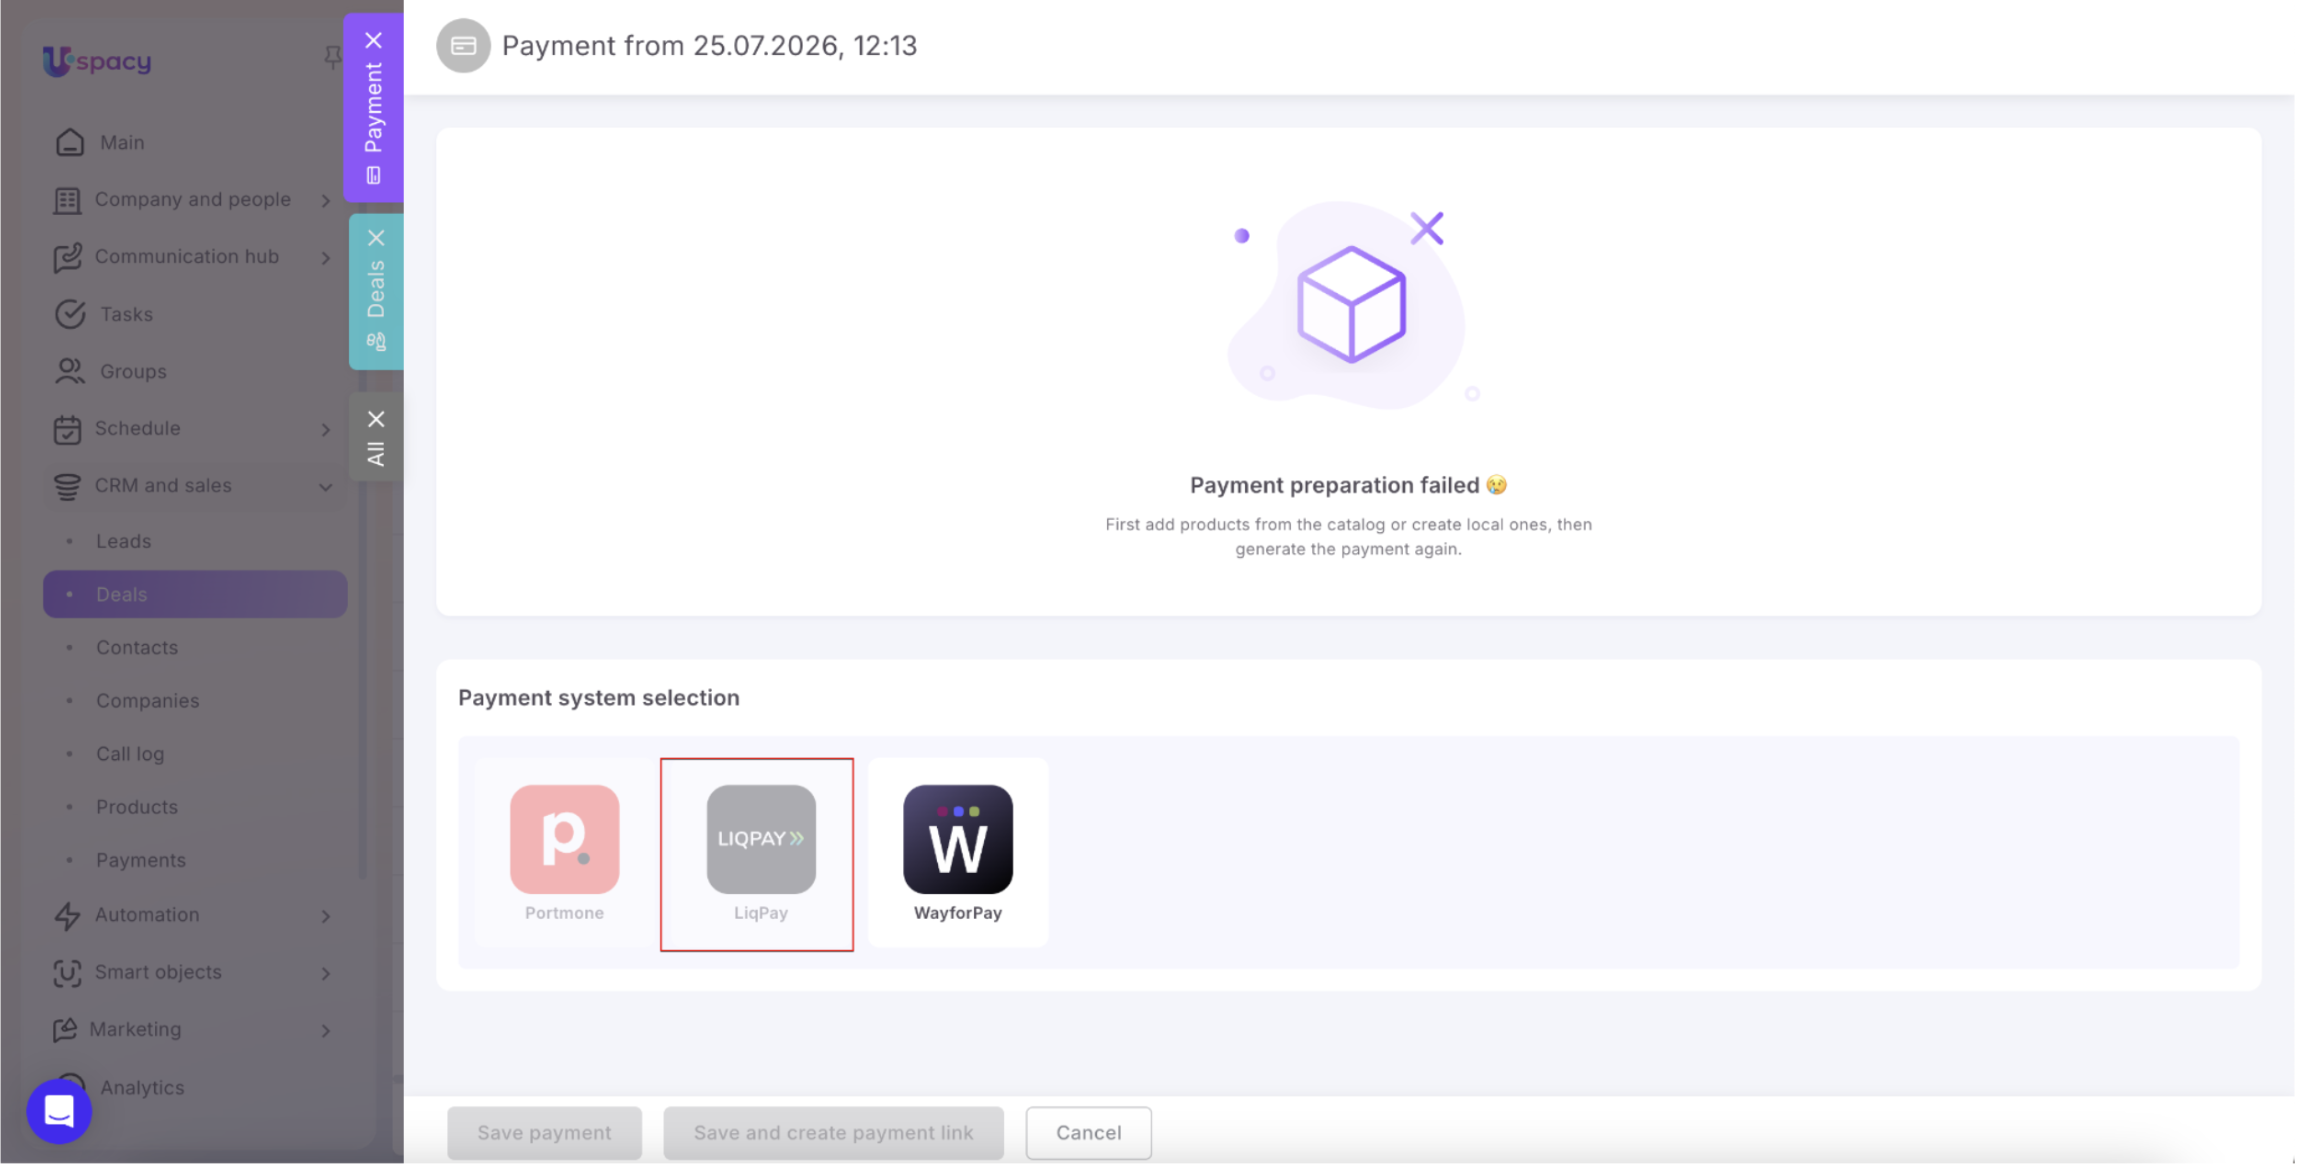Close the Deals side tab

(376, 238)
